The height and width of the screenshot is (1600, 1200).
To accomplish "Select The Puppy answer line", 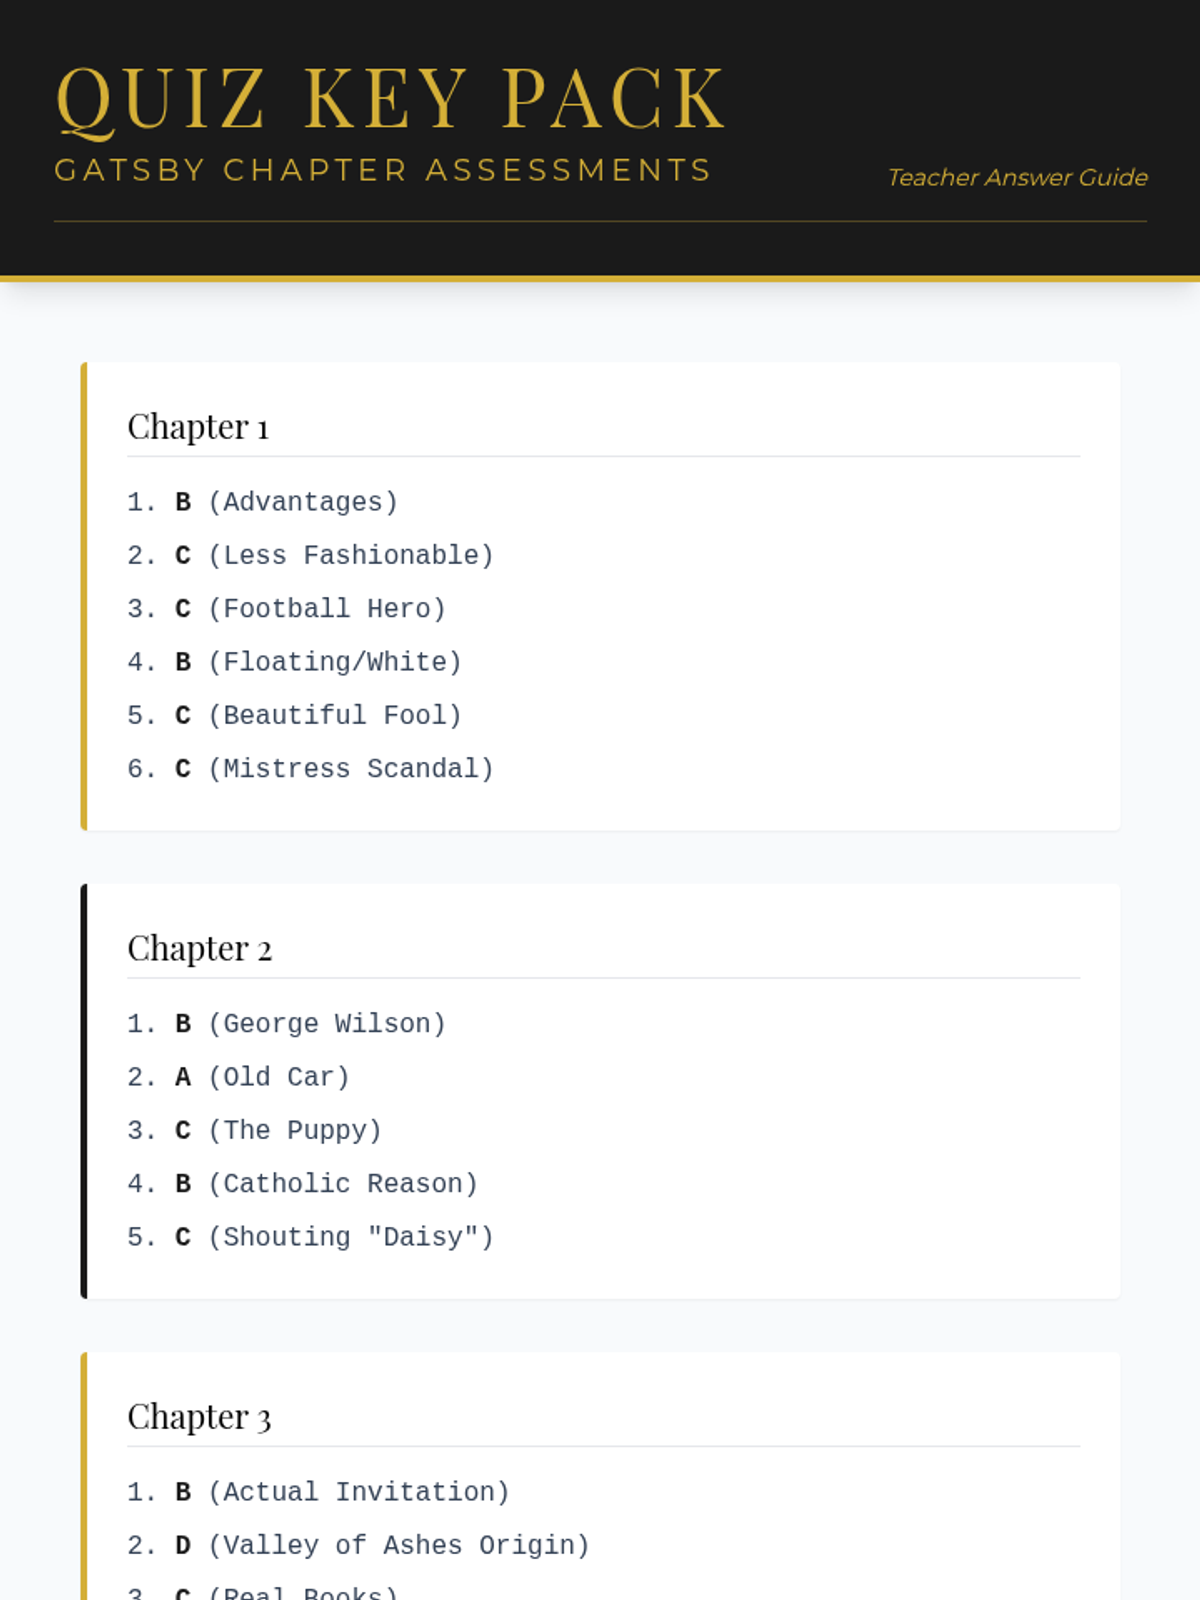I will 255,1130.
